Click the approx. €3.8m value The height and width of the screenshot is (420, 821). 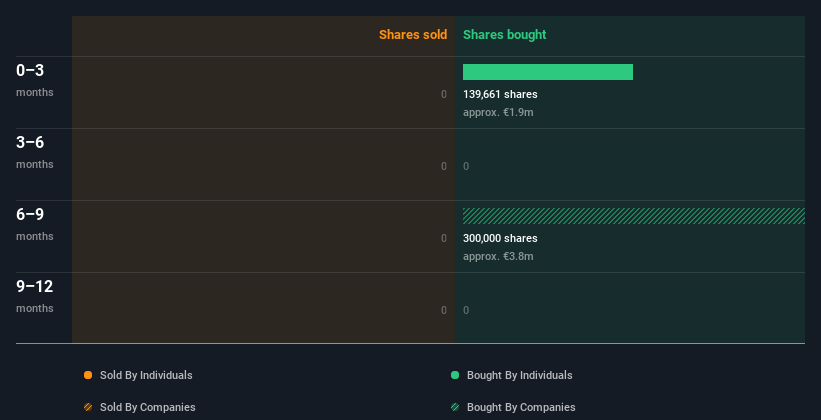[498, 256]
